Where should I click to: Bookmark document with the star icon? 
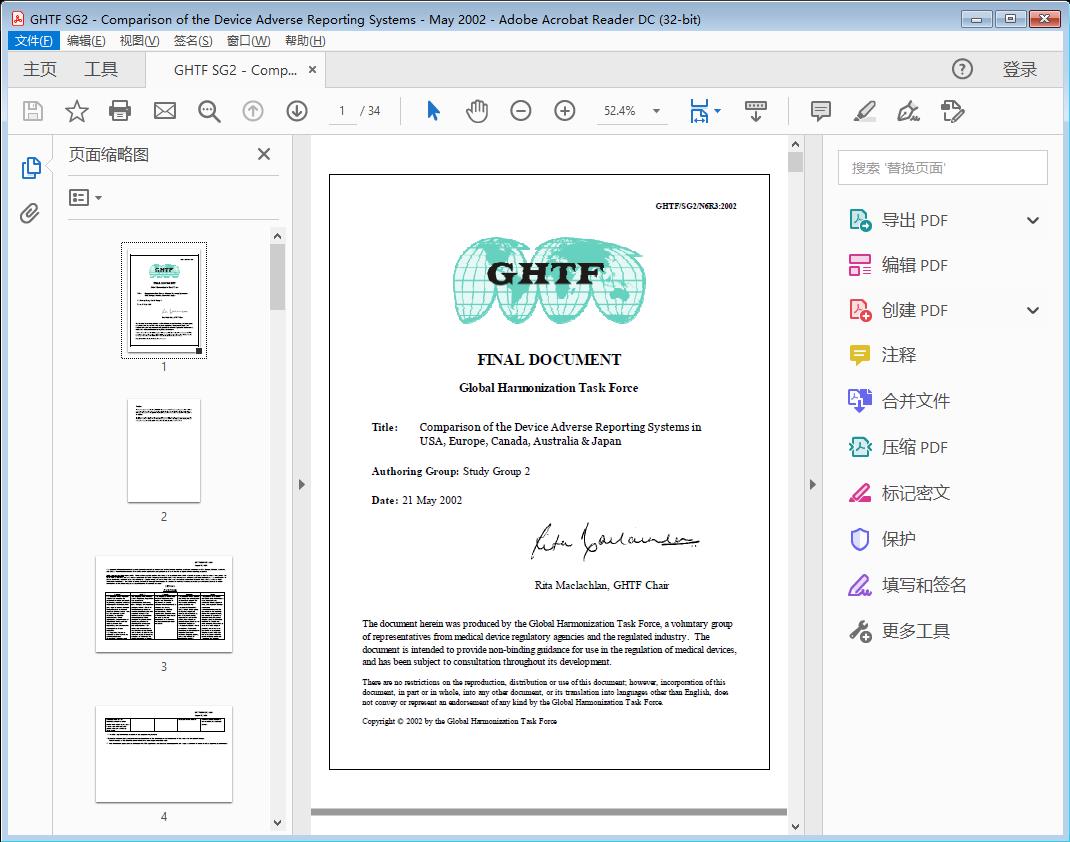coord(76,111)
